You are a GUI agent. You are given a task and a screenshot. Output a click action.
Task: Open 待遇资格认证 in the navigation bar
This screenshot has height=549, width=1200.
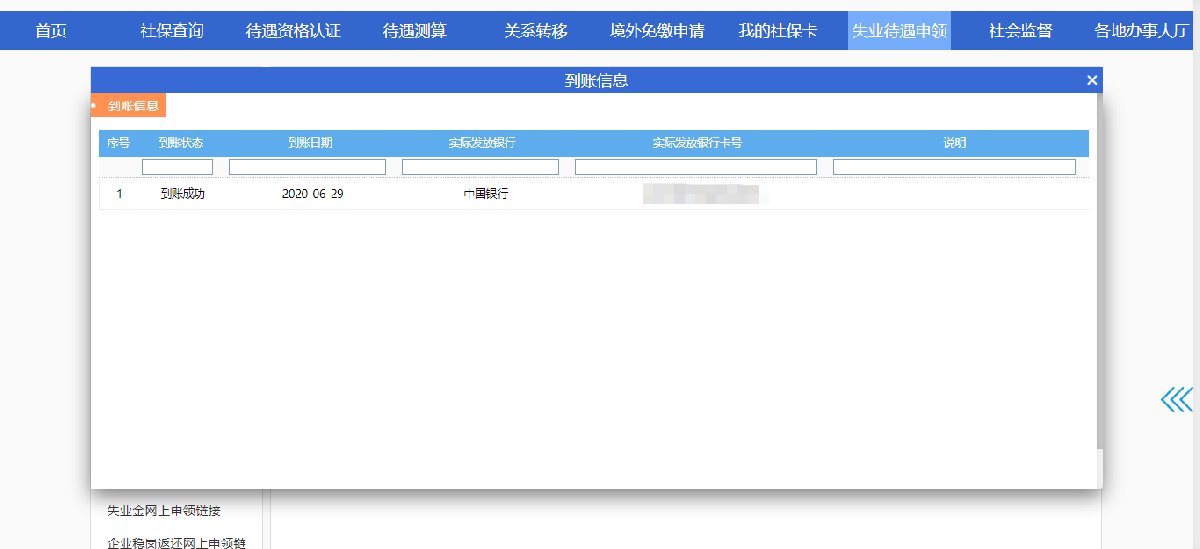click(x=293, y=31)
